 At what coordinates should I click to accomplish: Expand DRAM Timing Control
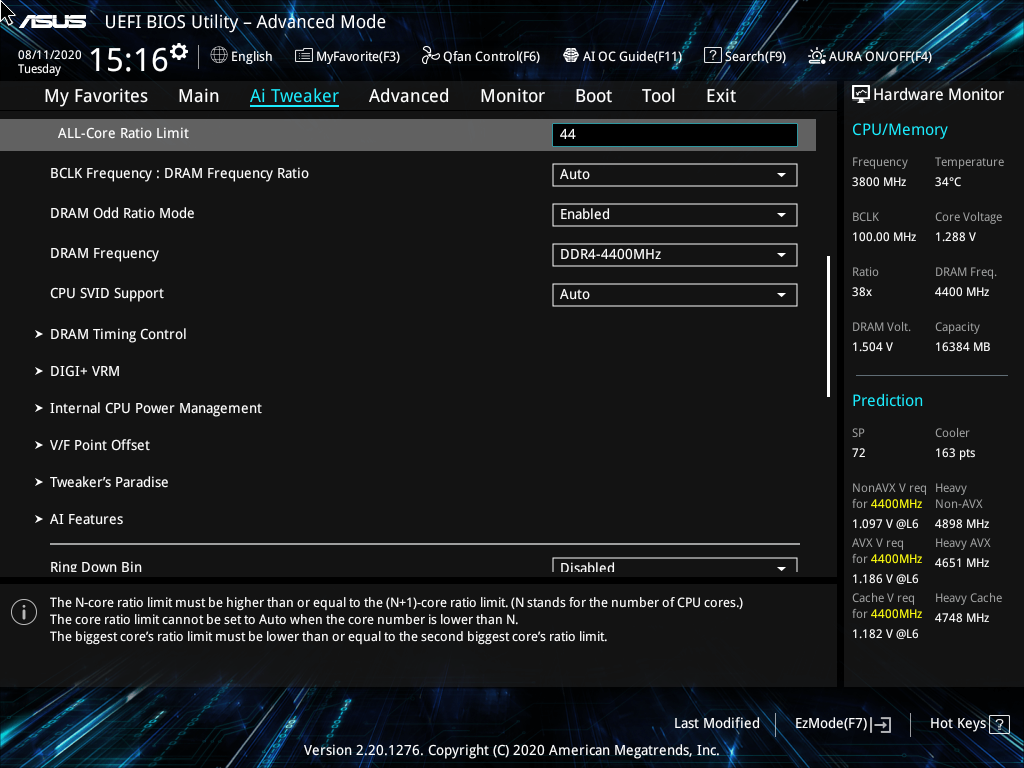(x=117, y=334)
